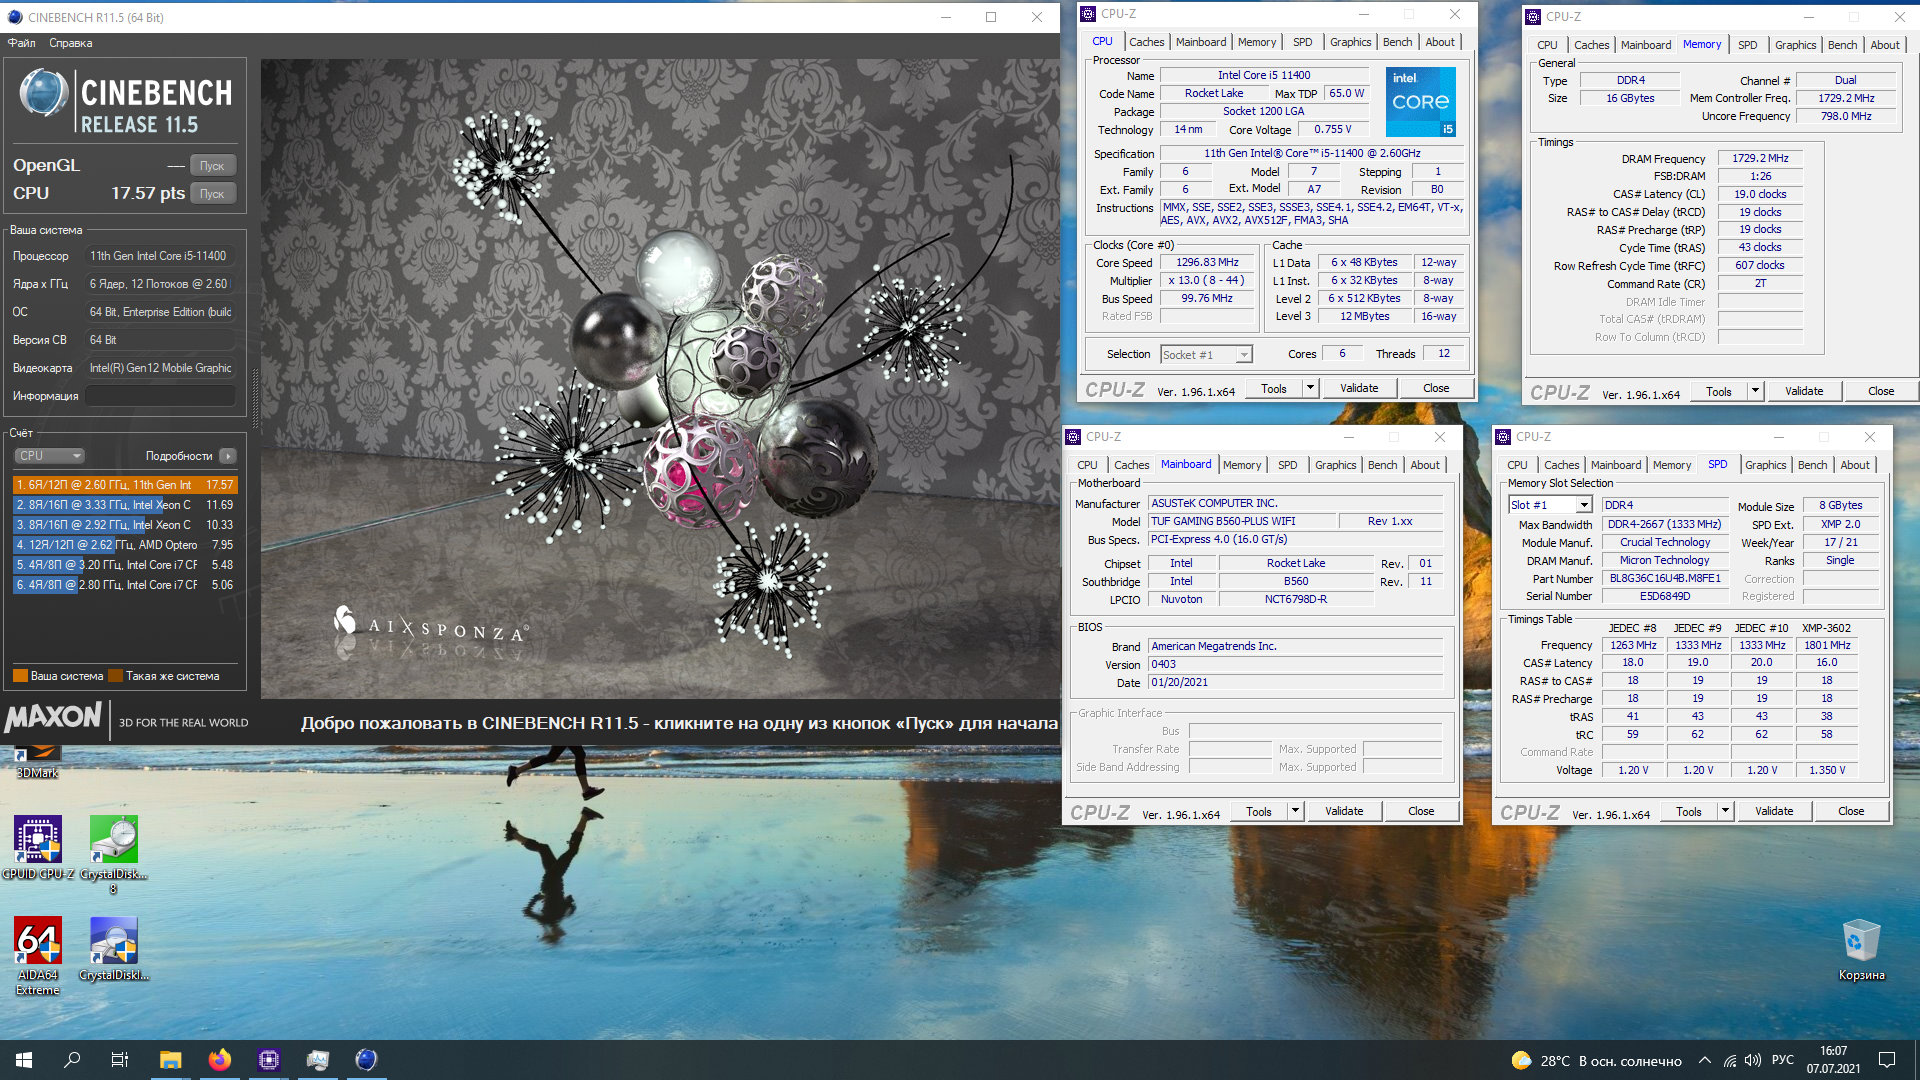Open the volume tray icon

(1752, 1061)
